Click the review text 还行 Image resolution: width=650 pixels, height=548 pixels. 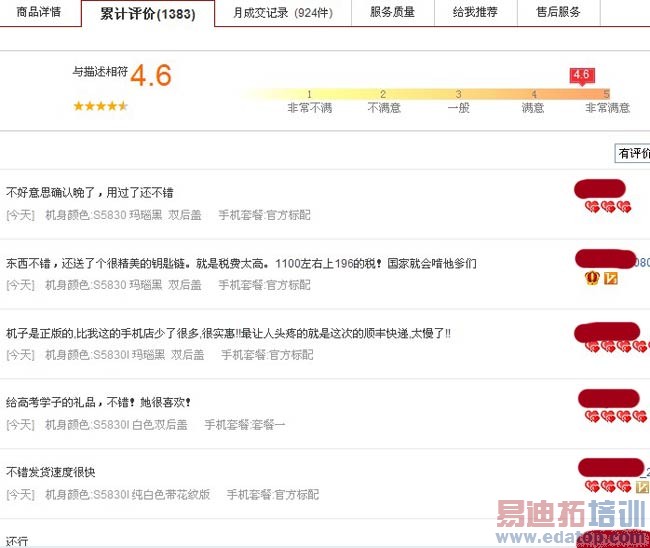coord(17,541)
